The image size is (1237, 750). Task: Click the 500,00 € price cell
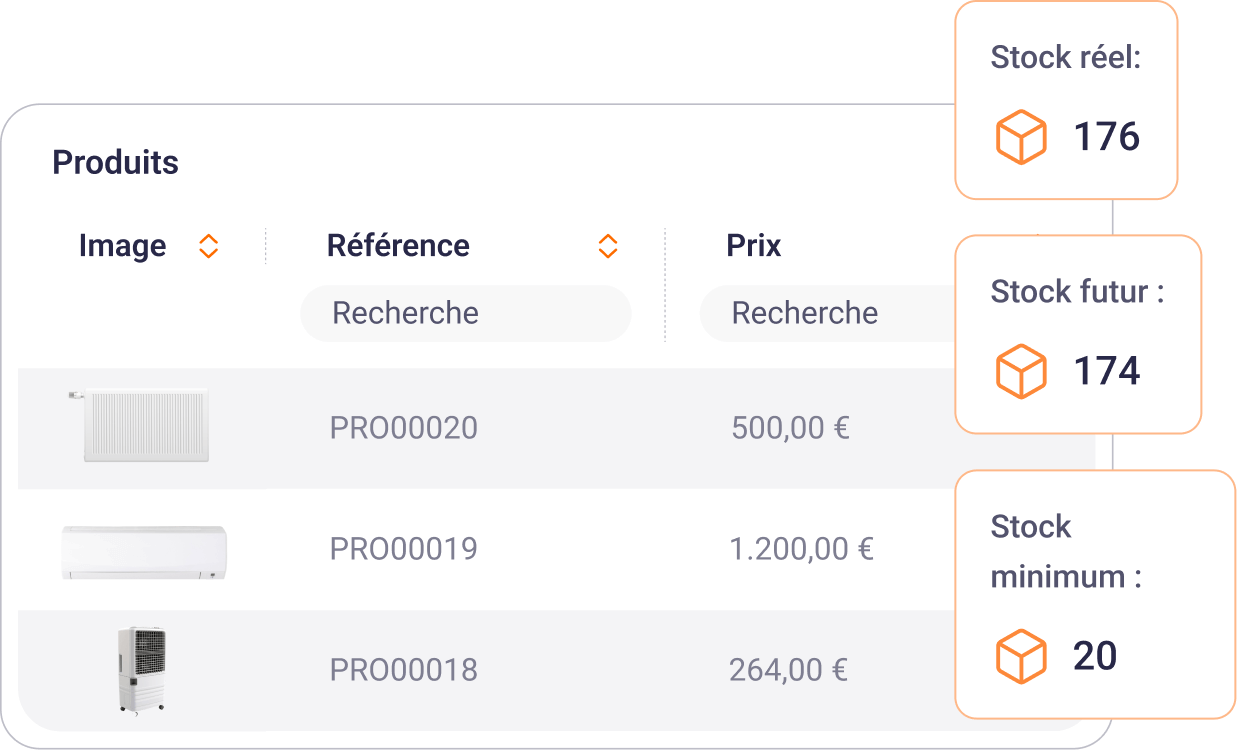pos(790,428)
